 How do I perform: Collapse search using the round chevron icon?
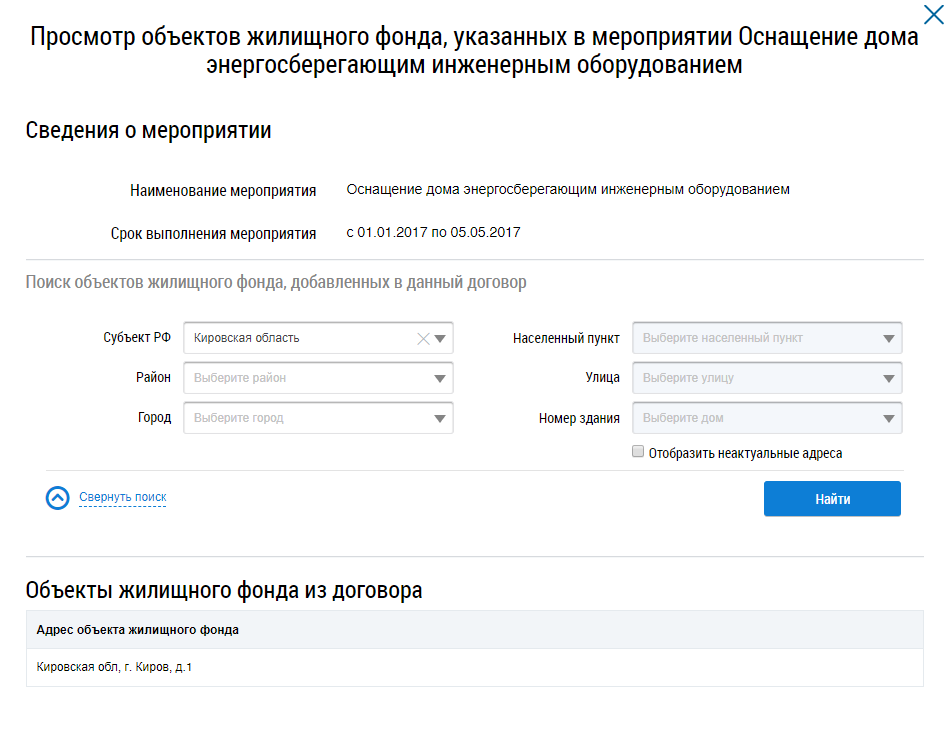pyautogui.click(x=58, y=498)
